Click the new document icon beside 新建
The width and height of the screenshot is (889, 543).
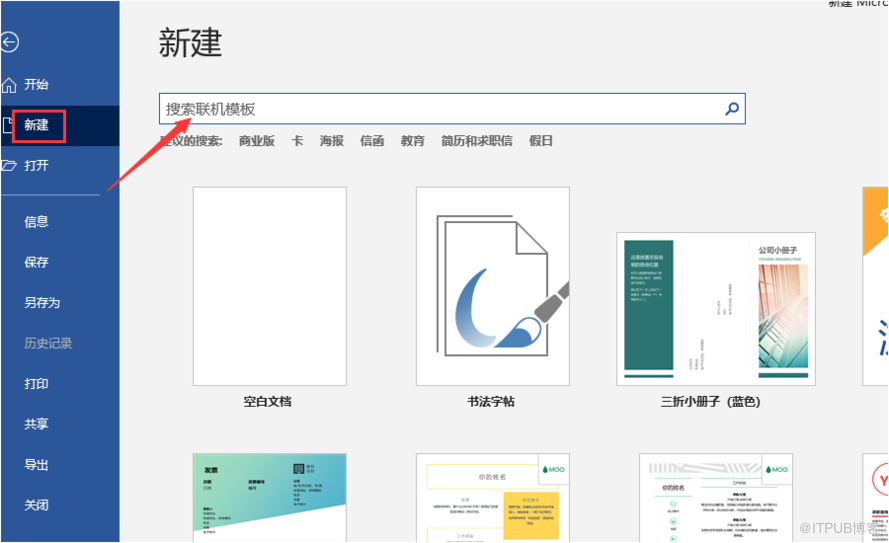tap(8, 125)
